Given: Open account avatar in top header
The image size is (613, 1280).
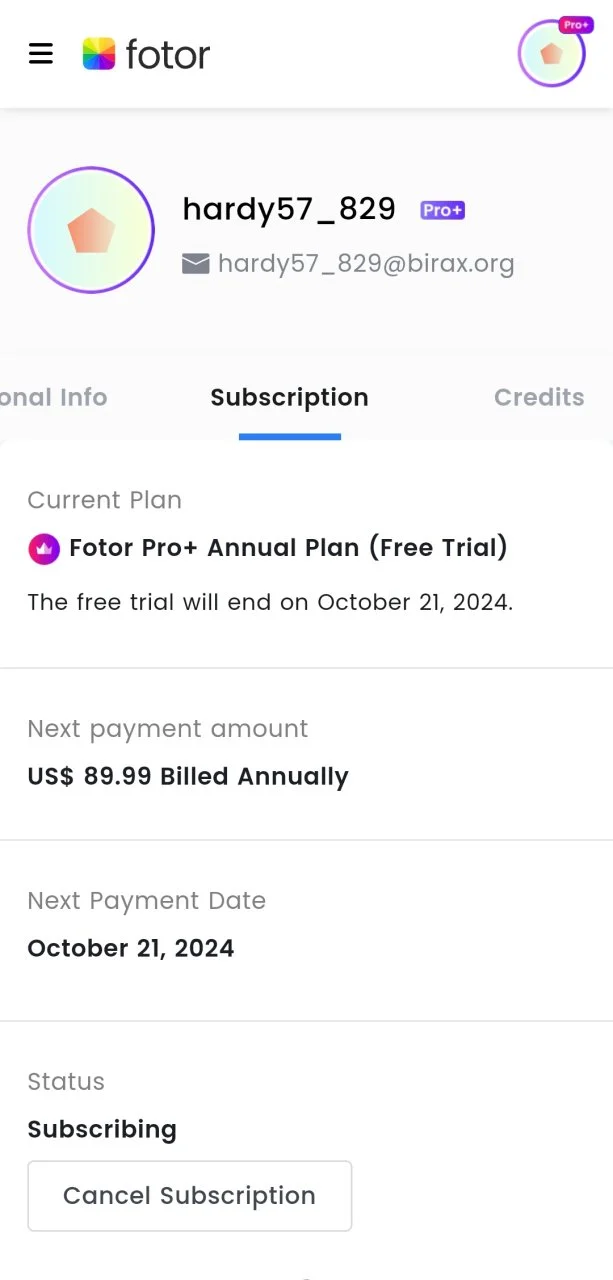Looking at the screenshot, I should click(551, 54).
